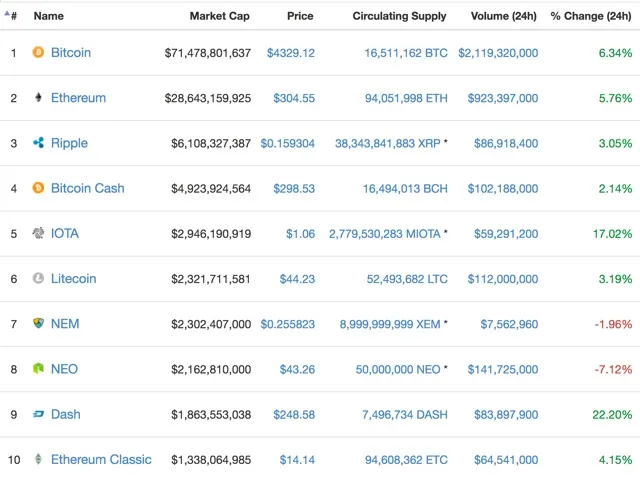Click Ethereum Classic volume $64,541,000

[x=506, y=460]
